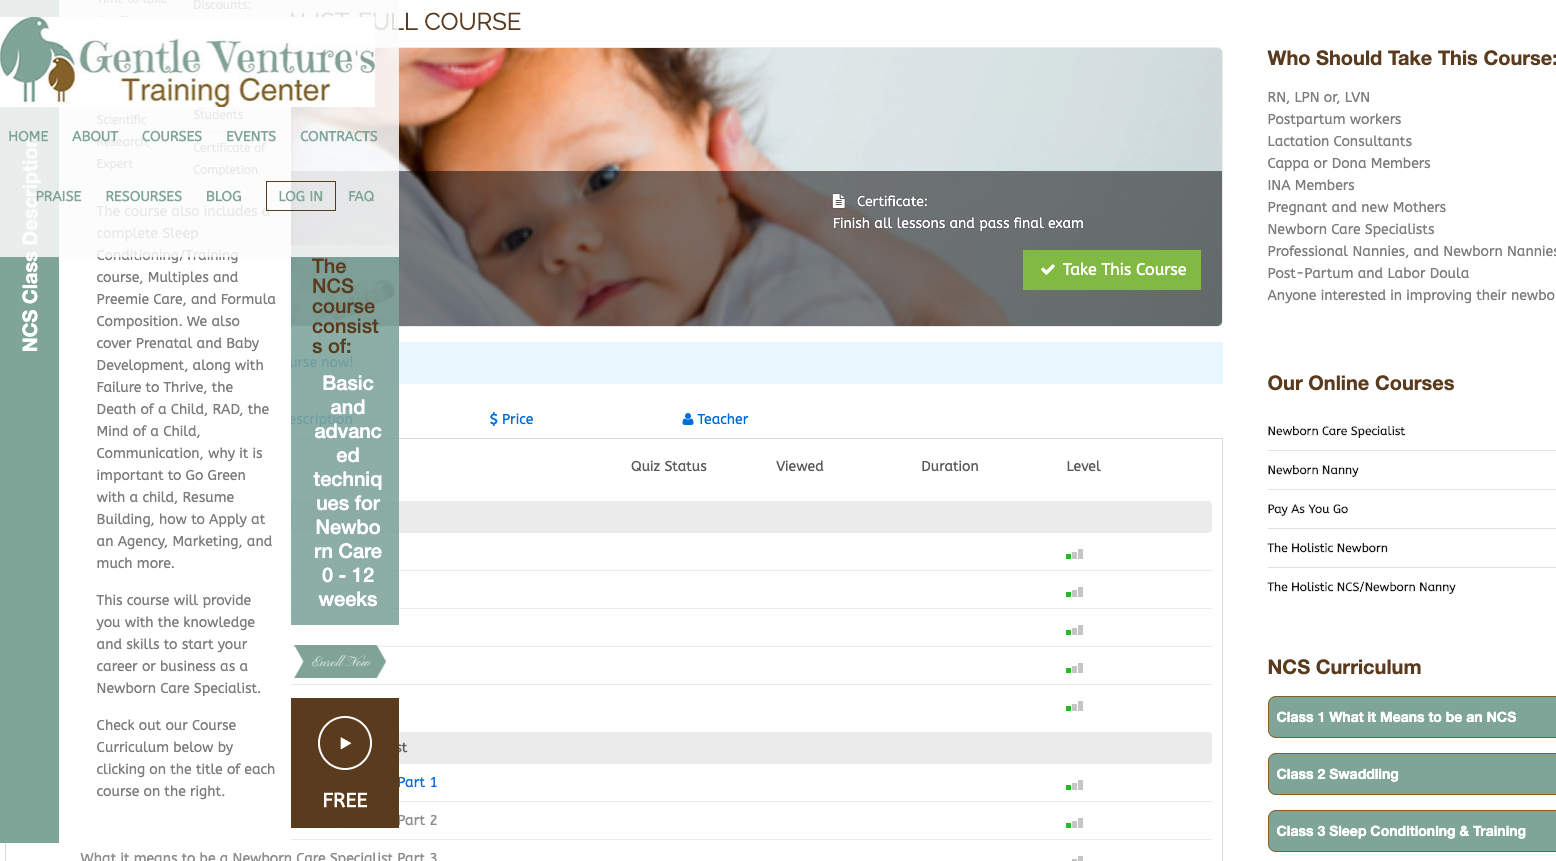Open the CONTRACTS menu link
This screenshot has width=1556, height=861.
(x=338, y=136)
